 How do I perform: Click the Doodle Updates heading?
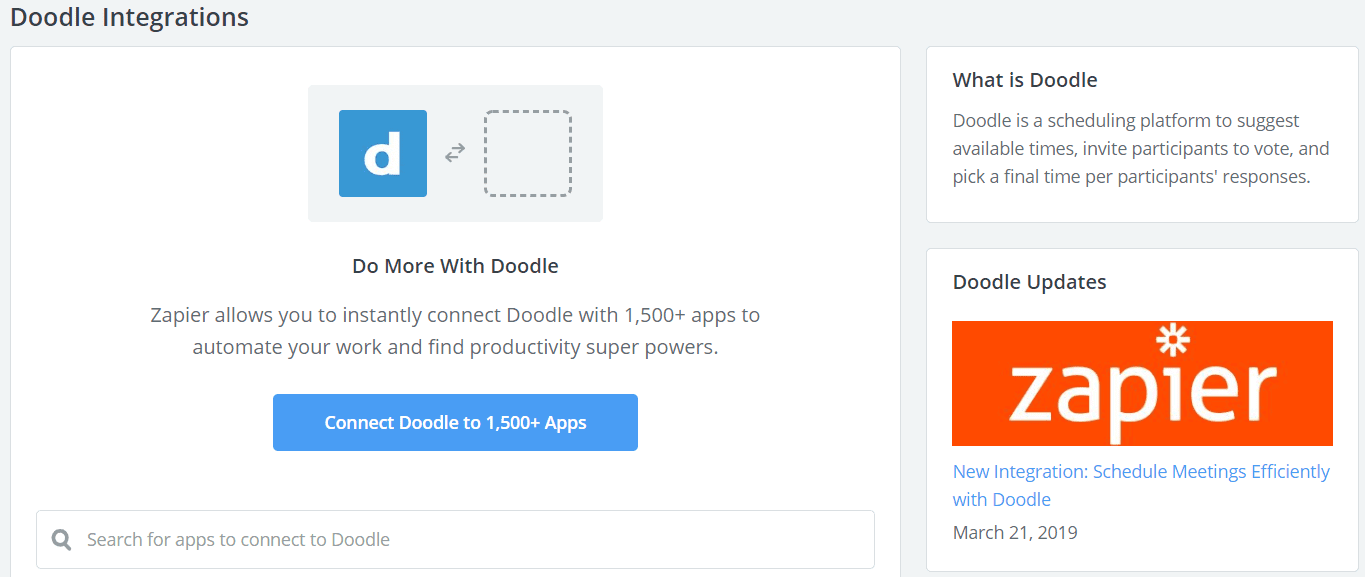[x=1030, y=282]
